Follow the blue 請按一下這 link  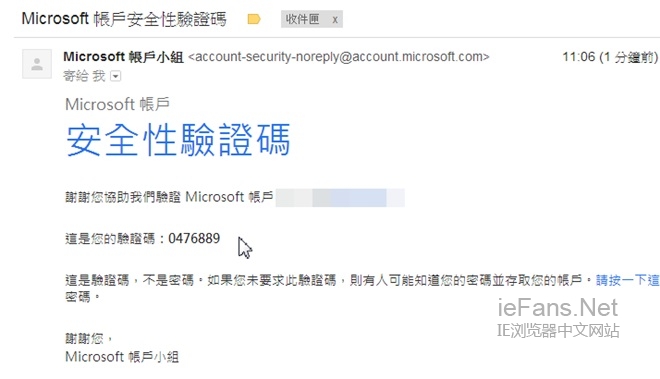coord(628,280)
